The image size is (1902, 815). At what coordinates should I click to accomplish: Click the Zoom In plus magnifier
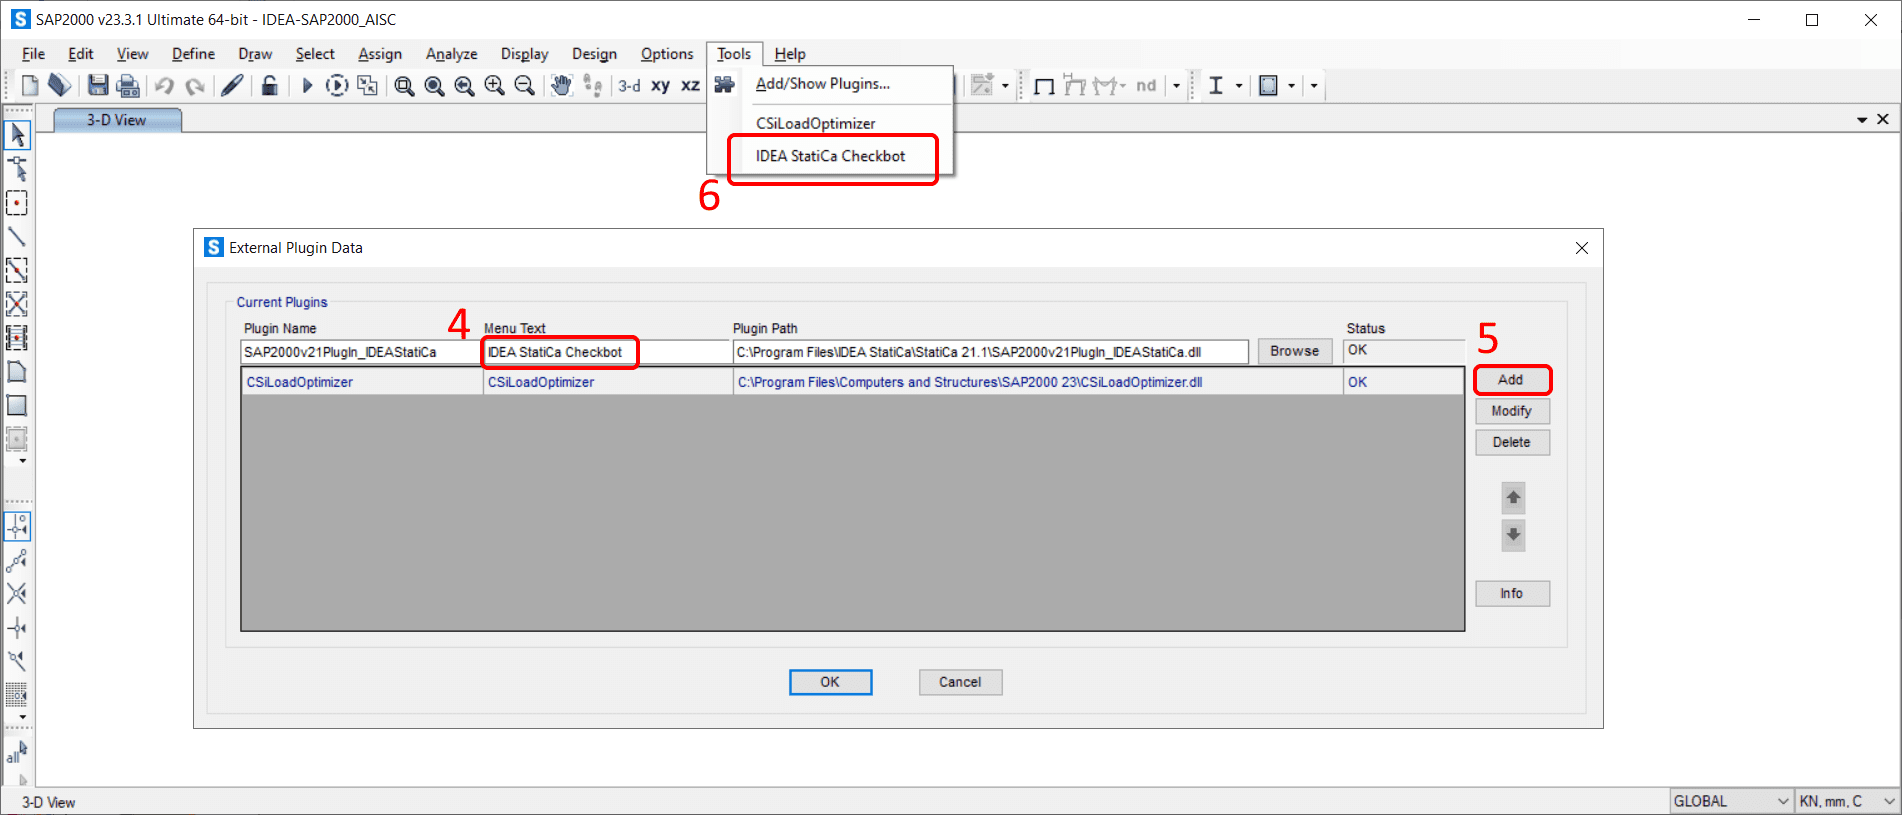[494, 86]
